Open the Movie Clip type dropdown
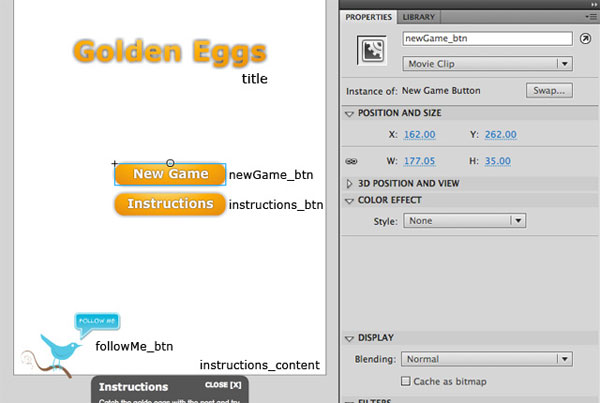Image resolution: width=600 pixels, height=403 pixels. click(x=488, y=64)
